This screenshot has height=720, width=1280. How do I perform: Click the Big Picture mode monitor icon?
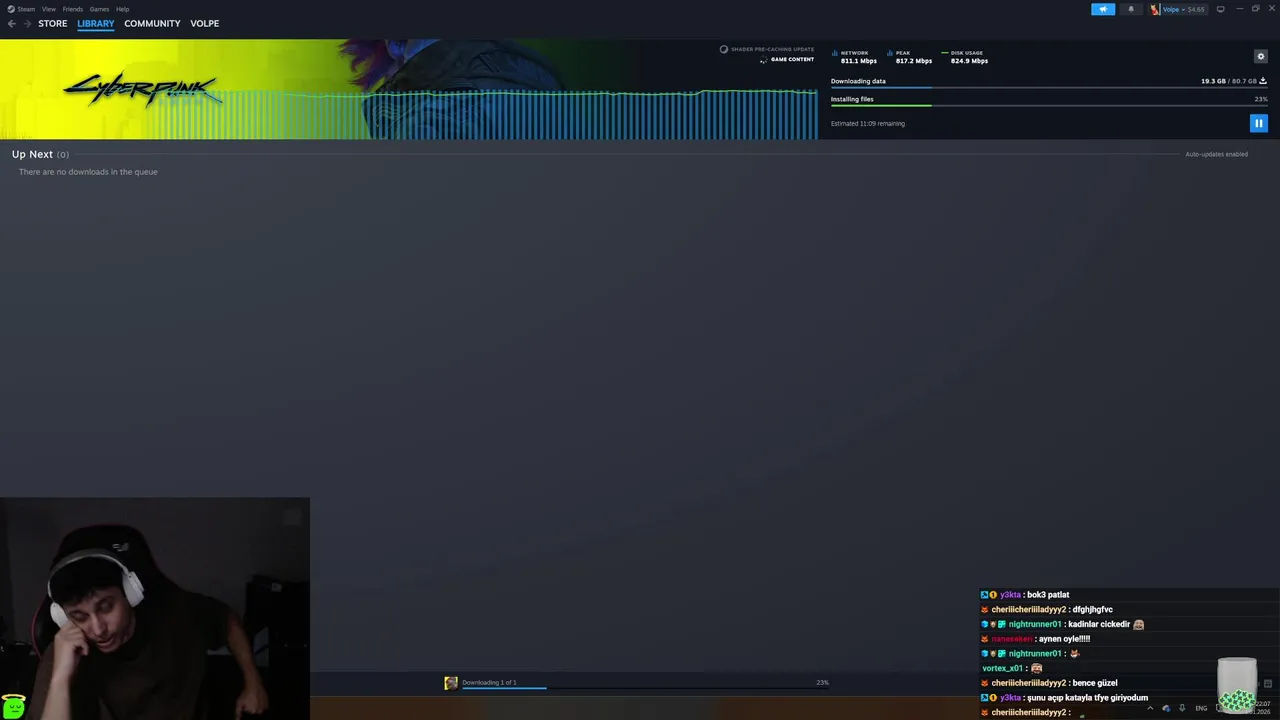[1220, 9]
